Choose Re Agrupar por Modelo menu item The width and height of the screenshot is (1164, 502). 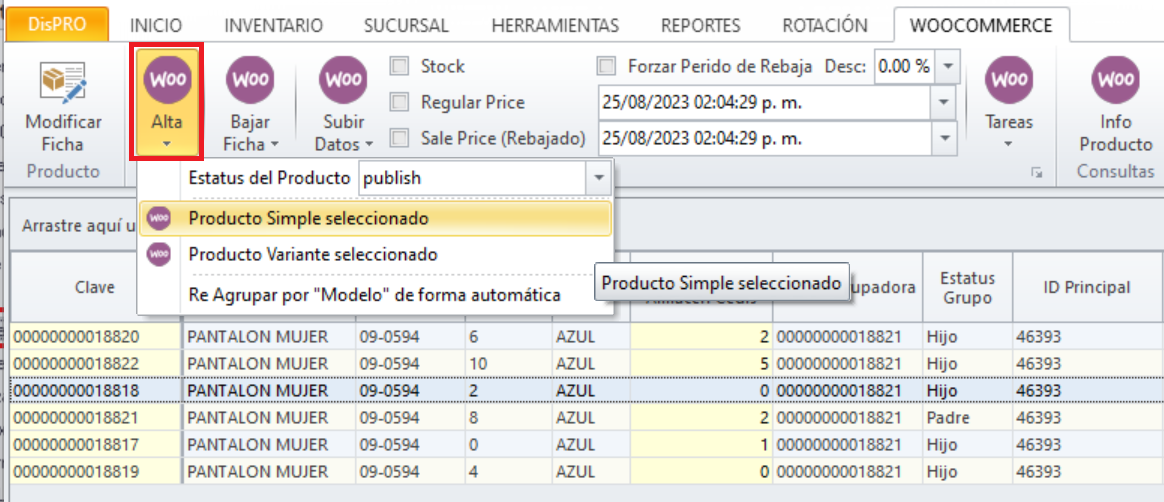pos(375,295)
